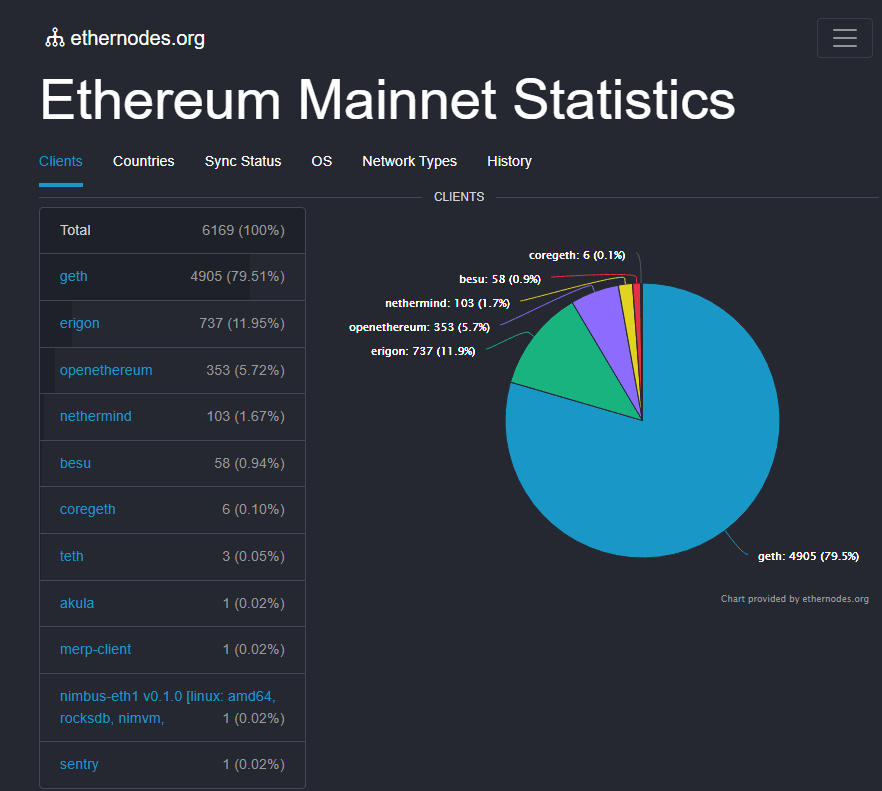Click the '4905 (79.51%)' geth value
The width and height of the screenshot is (882, 791).
(237, 276)
